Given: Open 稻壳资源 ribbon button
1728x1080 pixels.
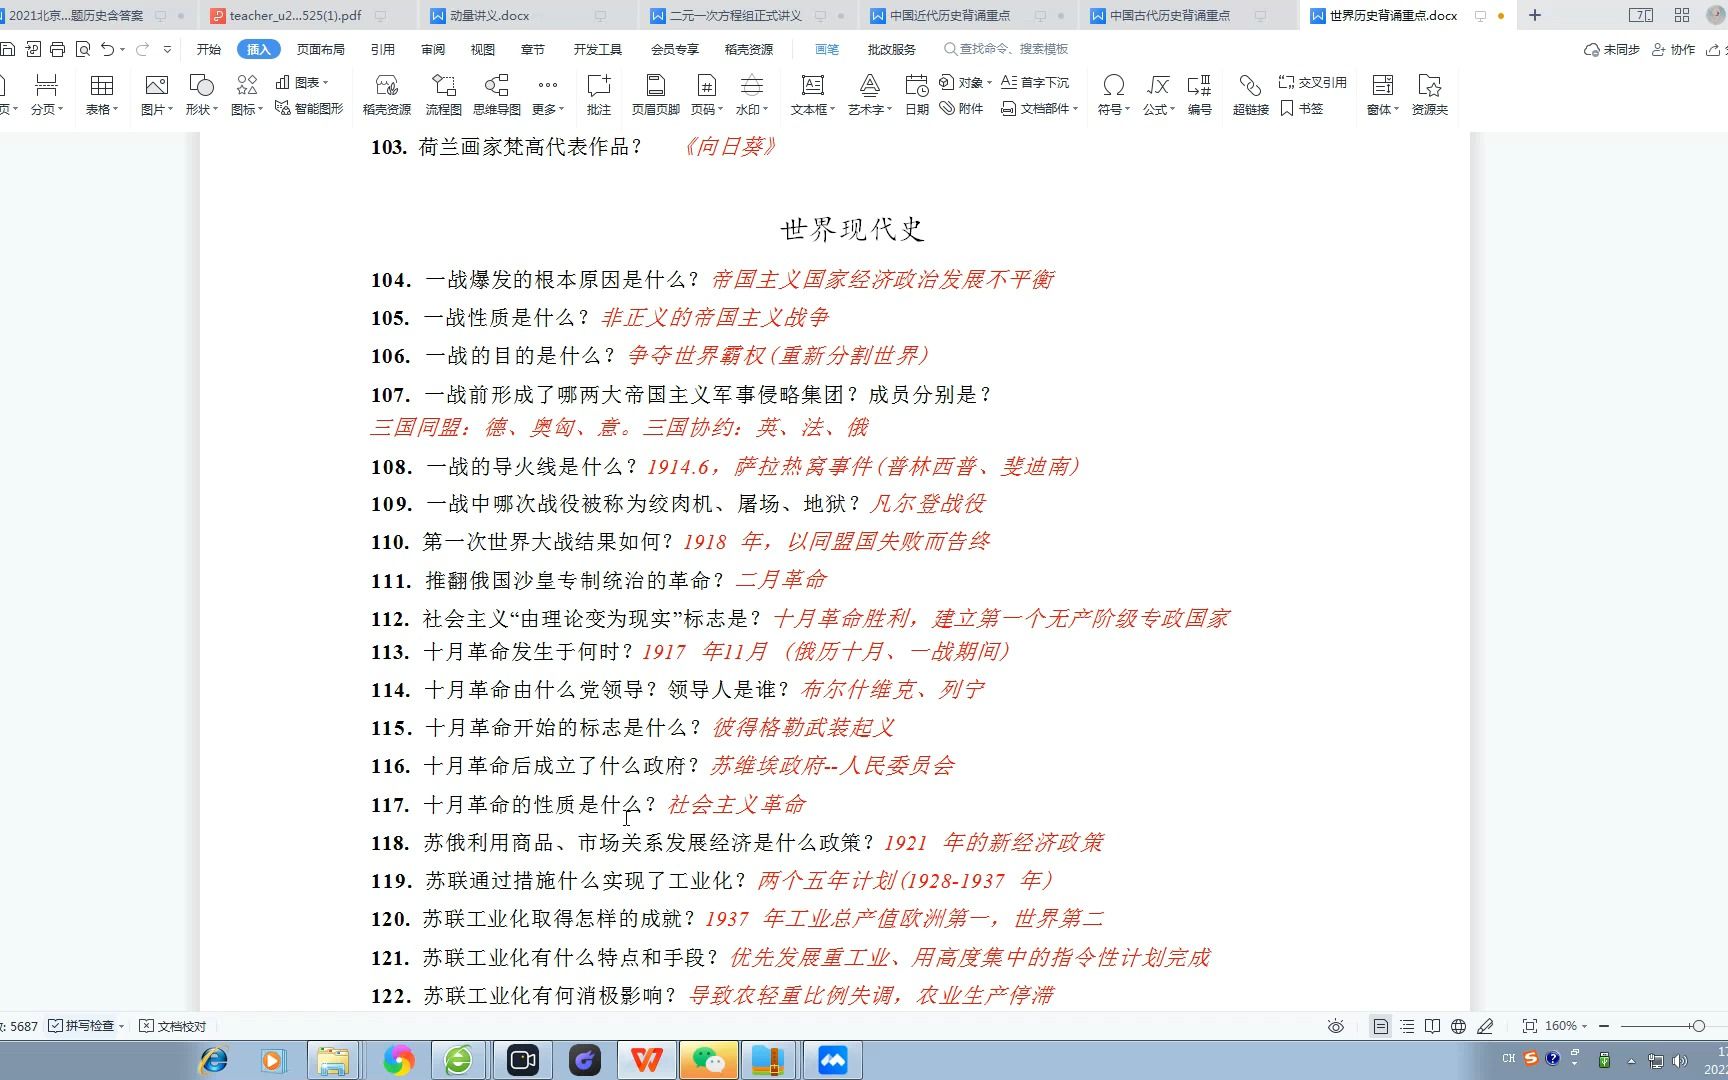Looking at the screenshot, I should click(x=387, y=95).
